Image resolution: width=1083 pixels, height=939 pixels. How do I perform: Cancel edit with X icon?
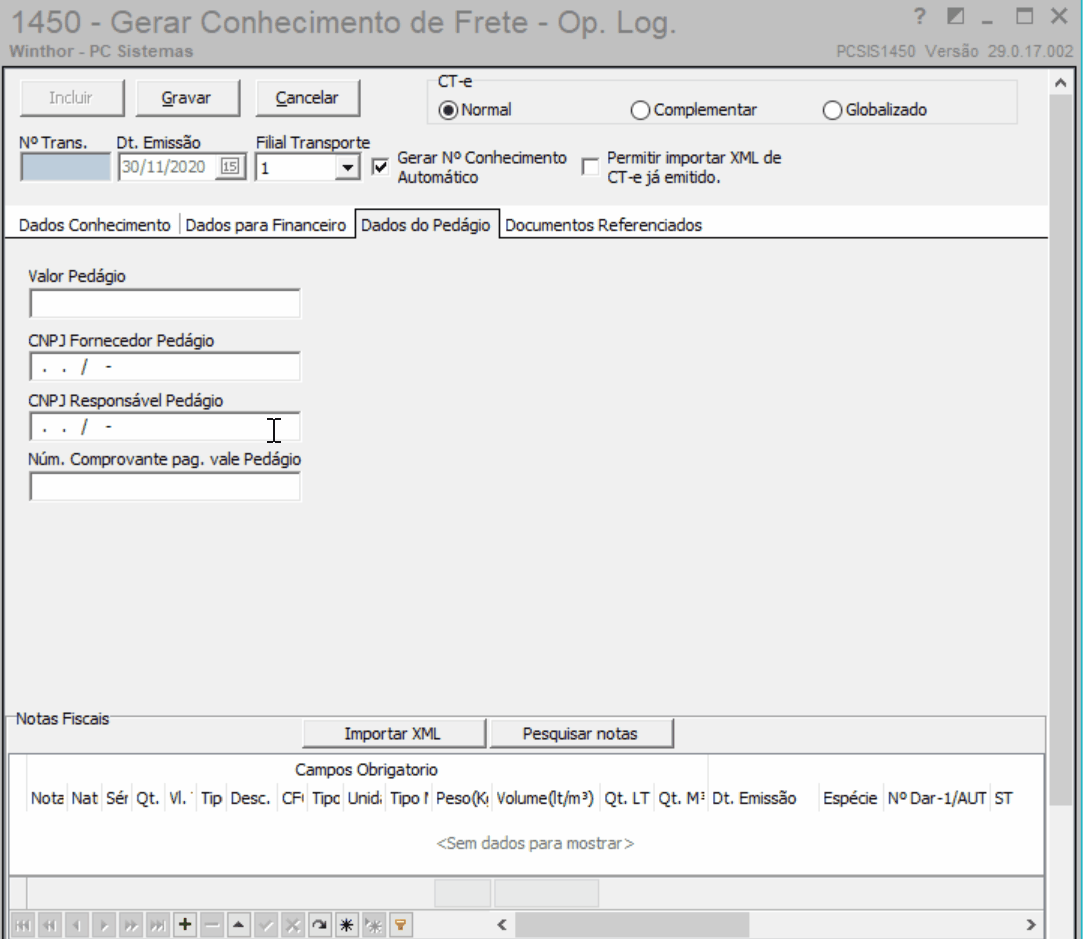292,925
